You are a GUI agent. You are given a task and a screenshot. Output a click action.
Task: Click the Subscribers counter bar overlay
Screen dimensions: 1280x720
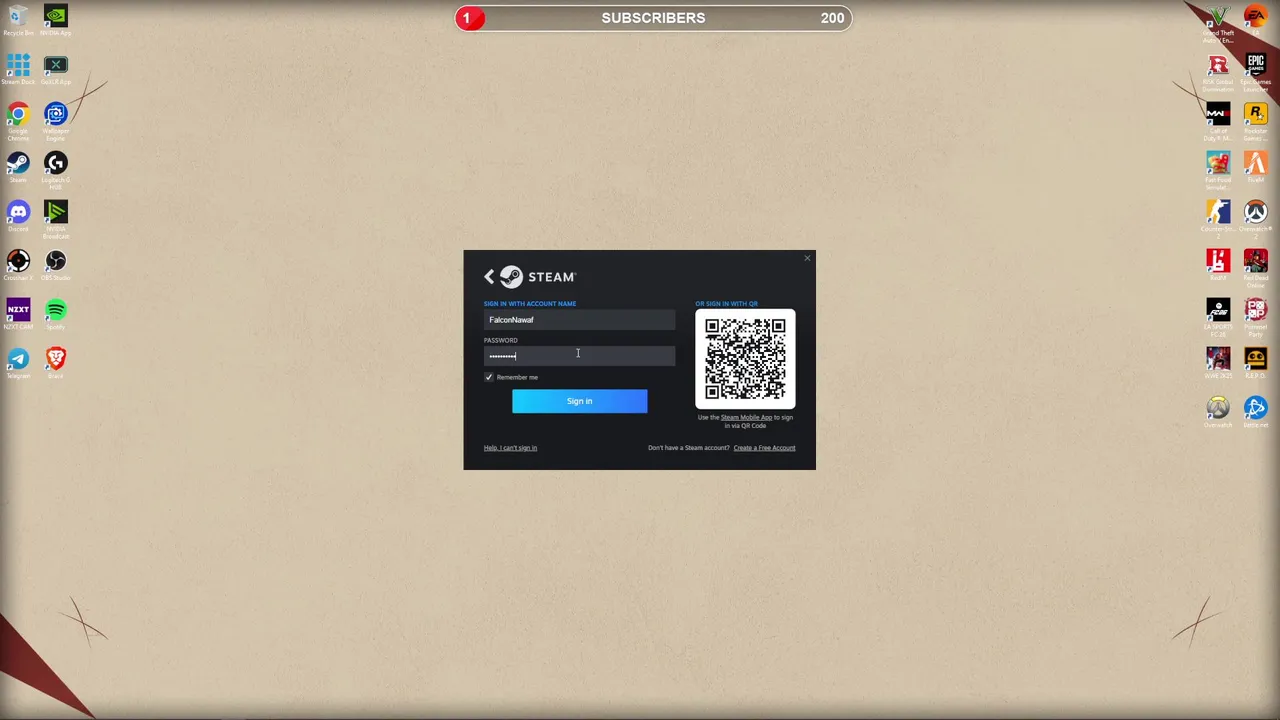pyautogui.click(x=653, y=18)
